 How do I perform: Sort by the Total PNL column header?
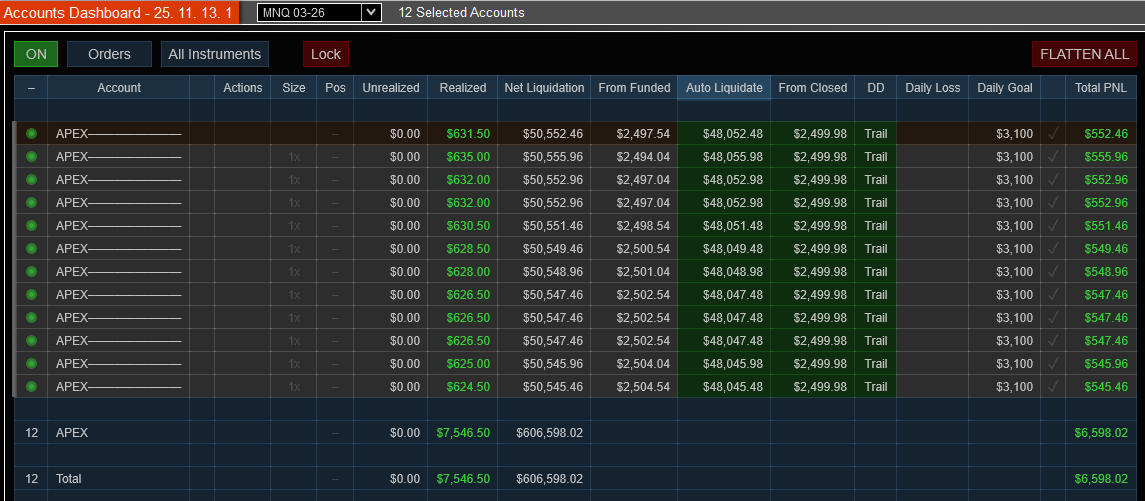(1102, 88)
